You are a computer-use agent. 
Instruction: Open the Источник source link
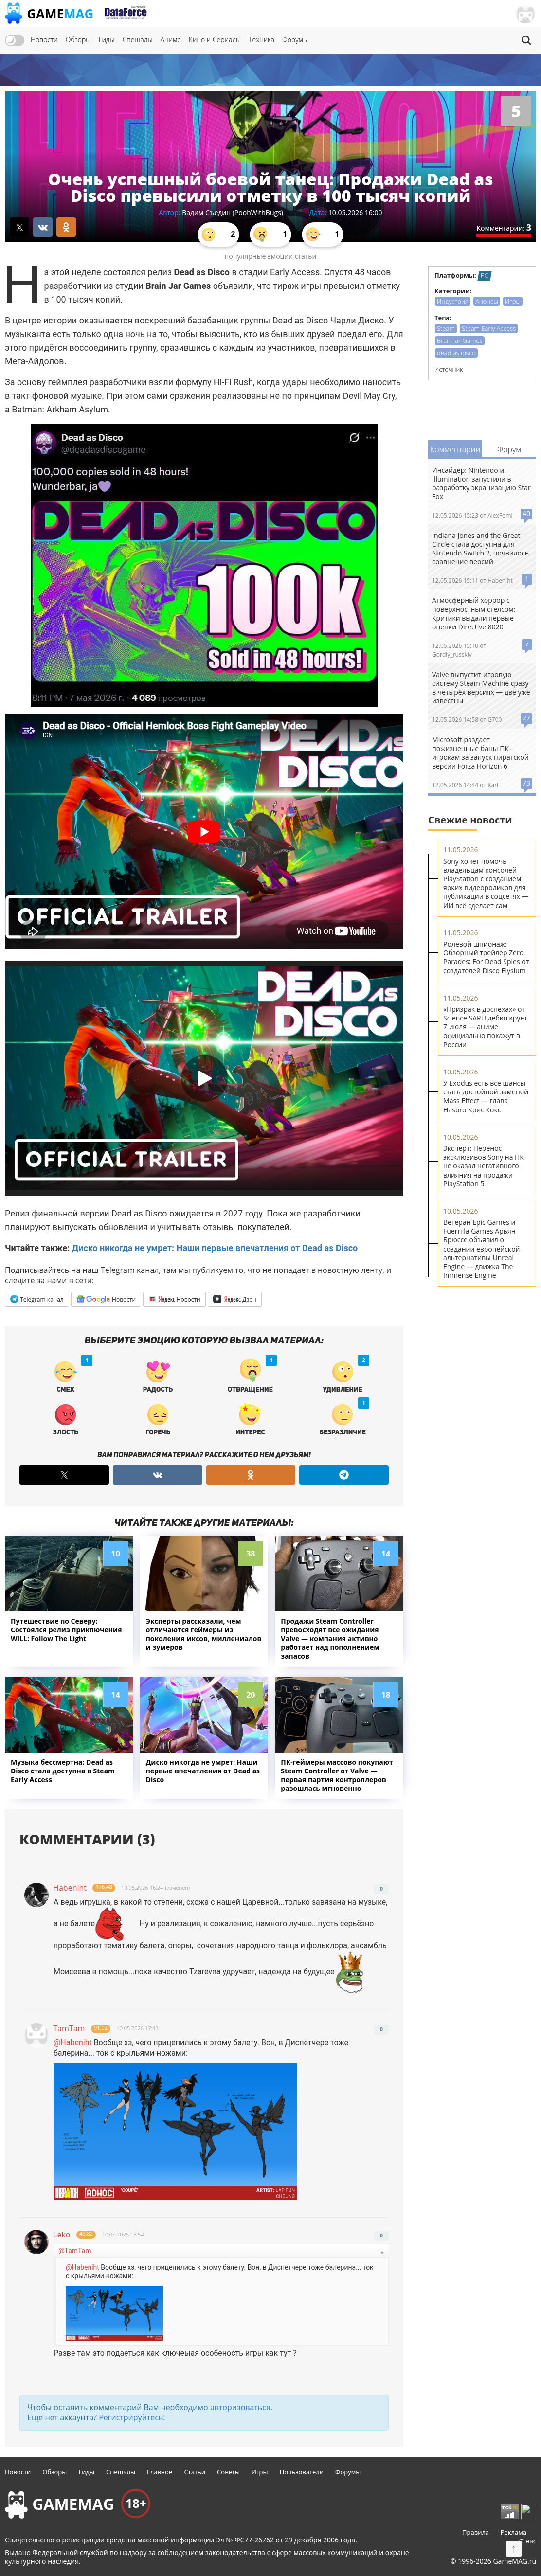pyautogui.click(x=448, y=369)
